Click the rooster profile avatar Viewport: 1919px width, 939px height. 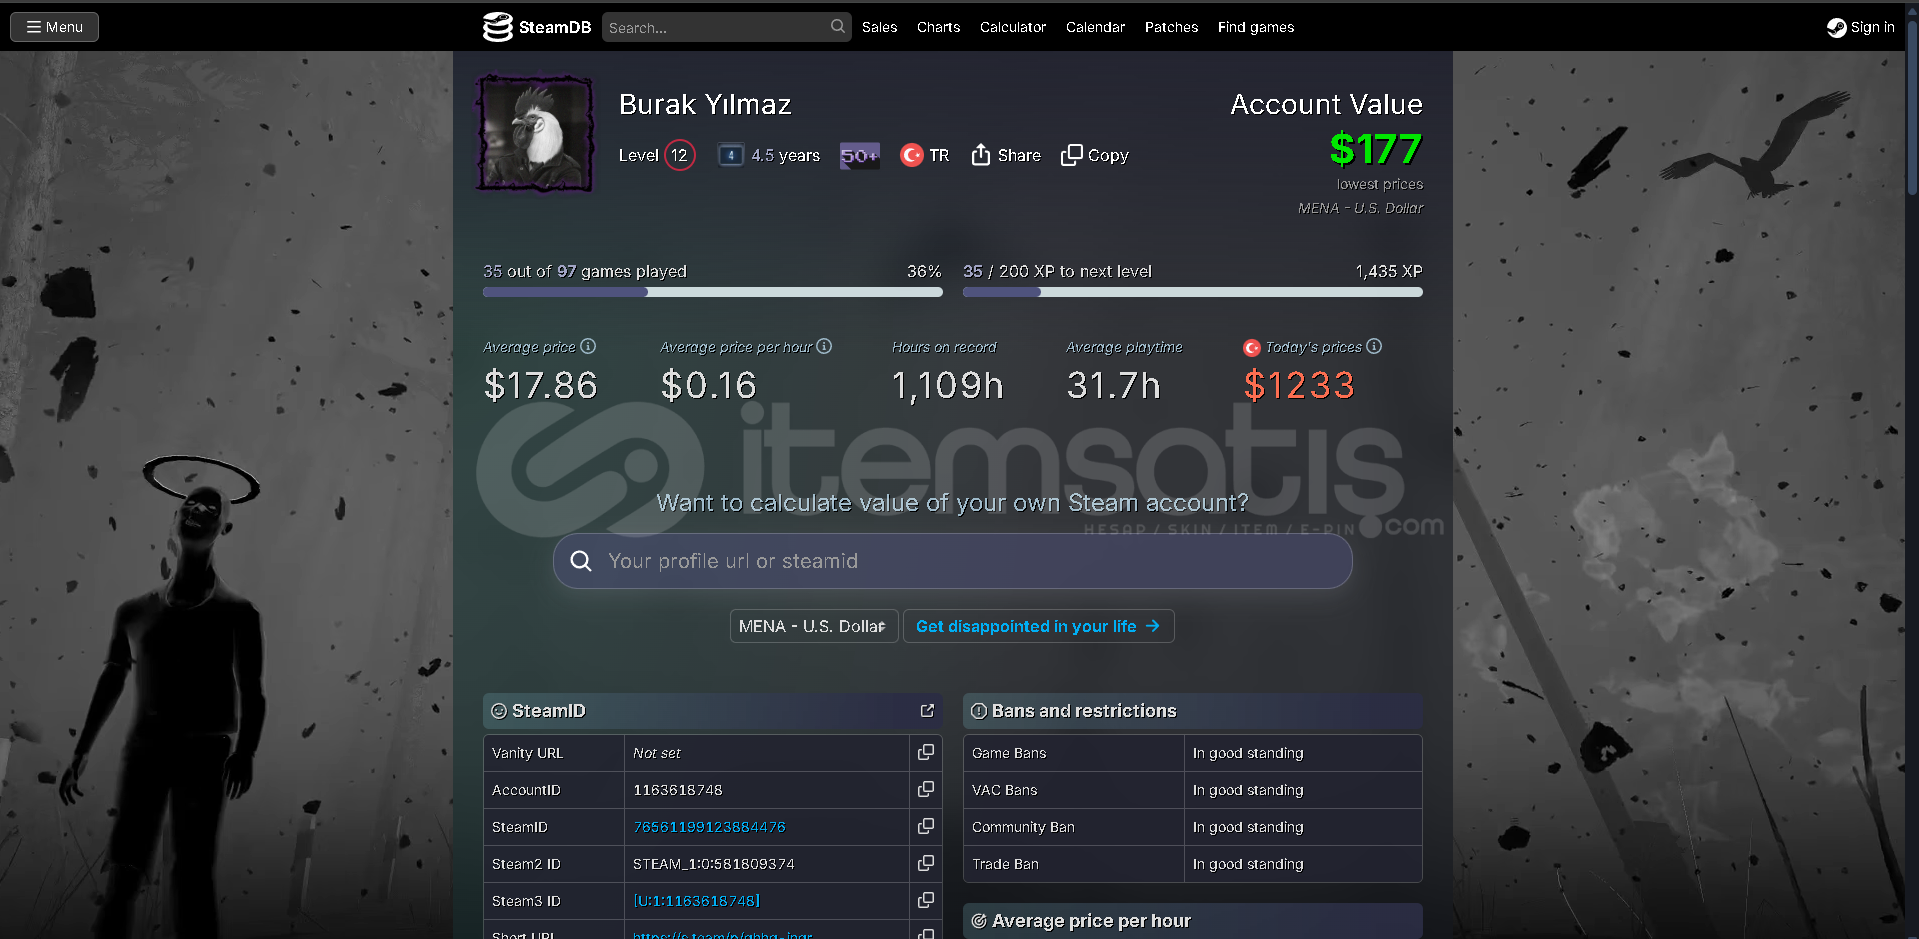pos(535,132)
